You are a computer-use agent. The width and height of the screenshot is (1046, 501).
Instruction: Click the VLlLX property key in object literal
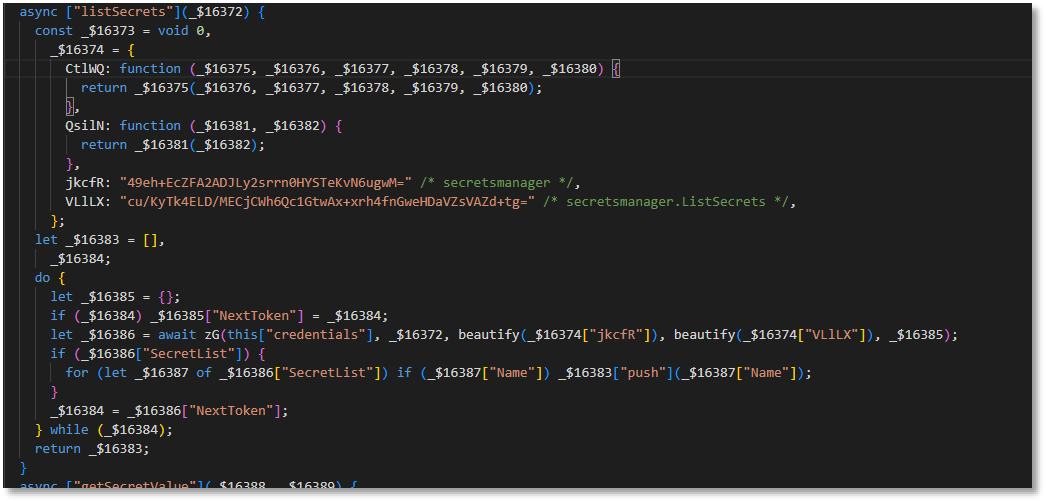[85, 201]
